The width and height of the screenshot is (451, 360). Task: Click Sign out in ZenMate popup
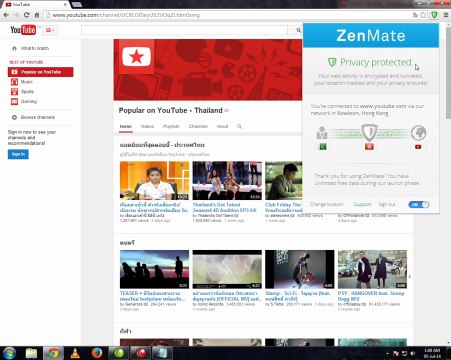tap(387, 204)
